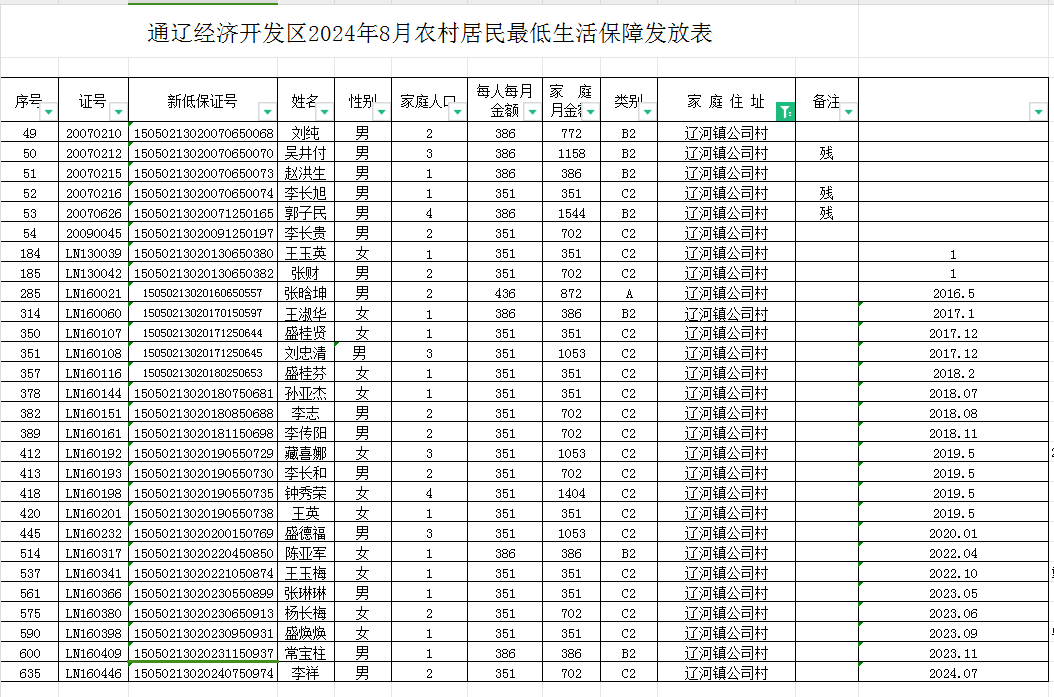Select the 残 remark cell for 吴井付

826,153
